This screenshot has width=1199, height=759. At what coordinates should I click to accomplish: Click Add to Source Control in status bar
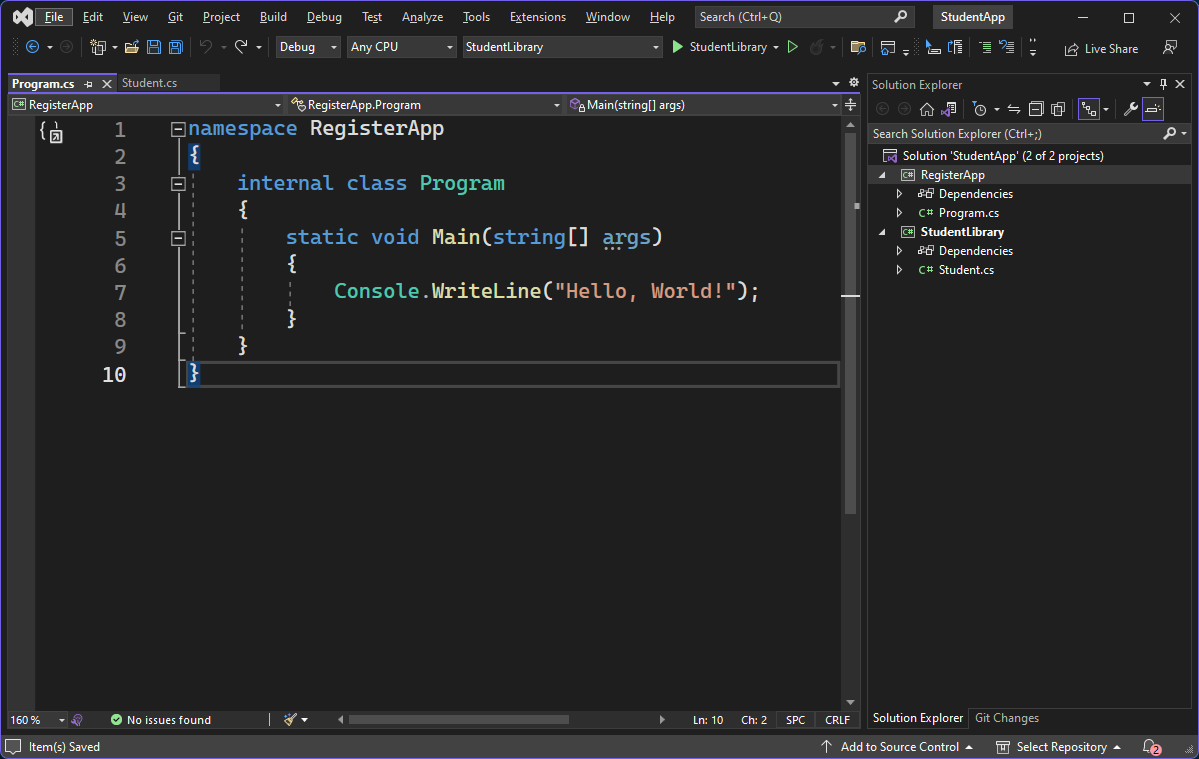click(x=897, y=747)
